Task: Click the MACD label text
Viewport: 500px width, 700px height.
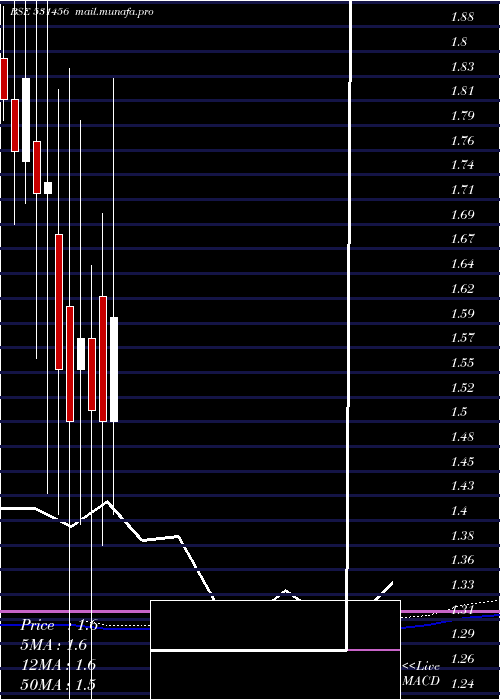Action: tap(421, 681)
